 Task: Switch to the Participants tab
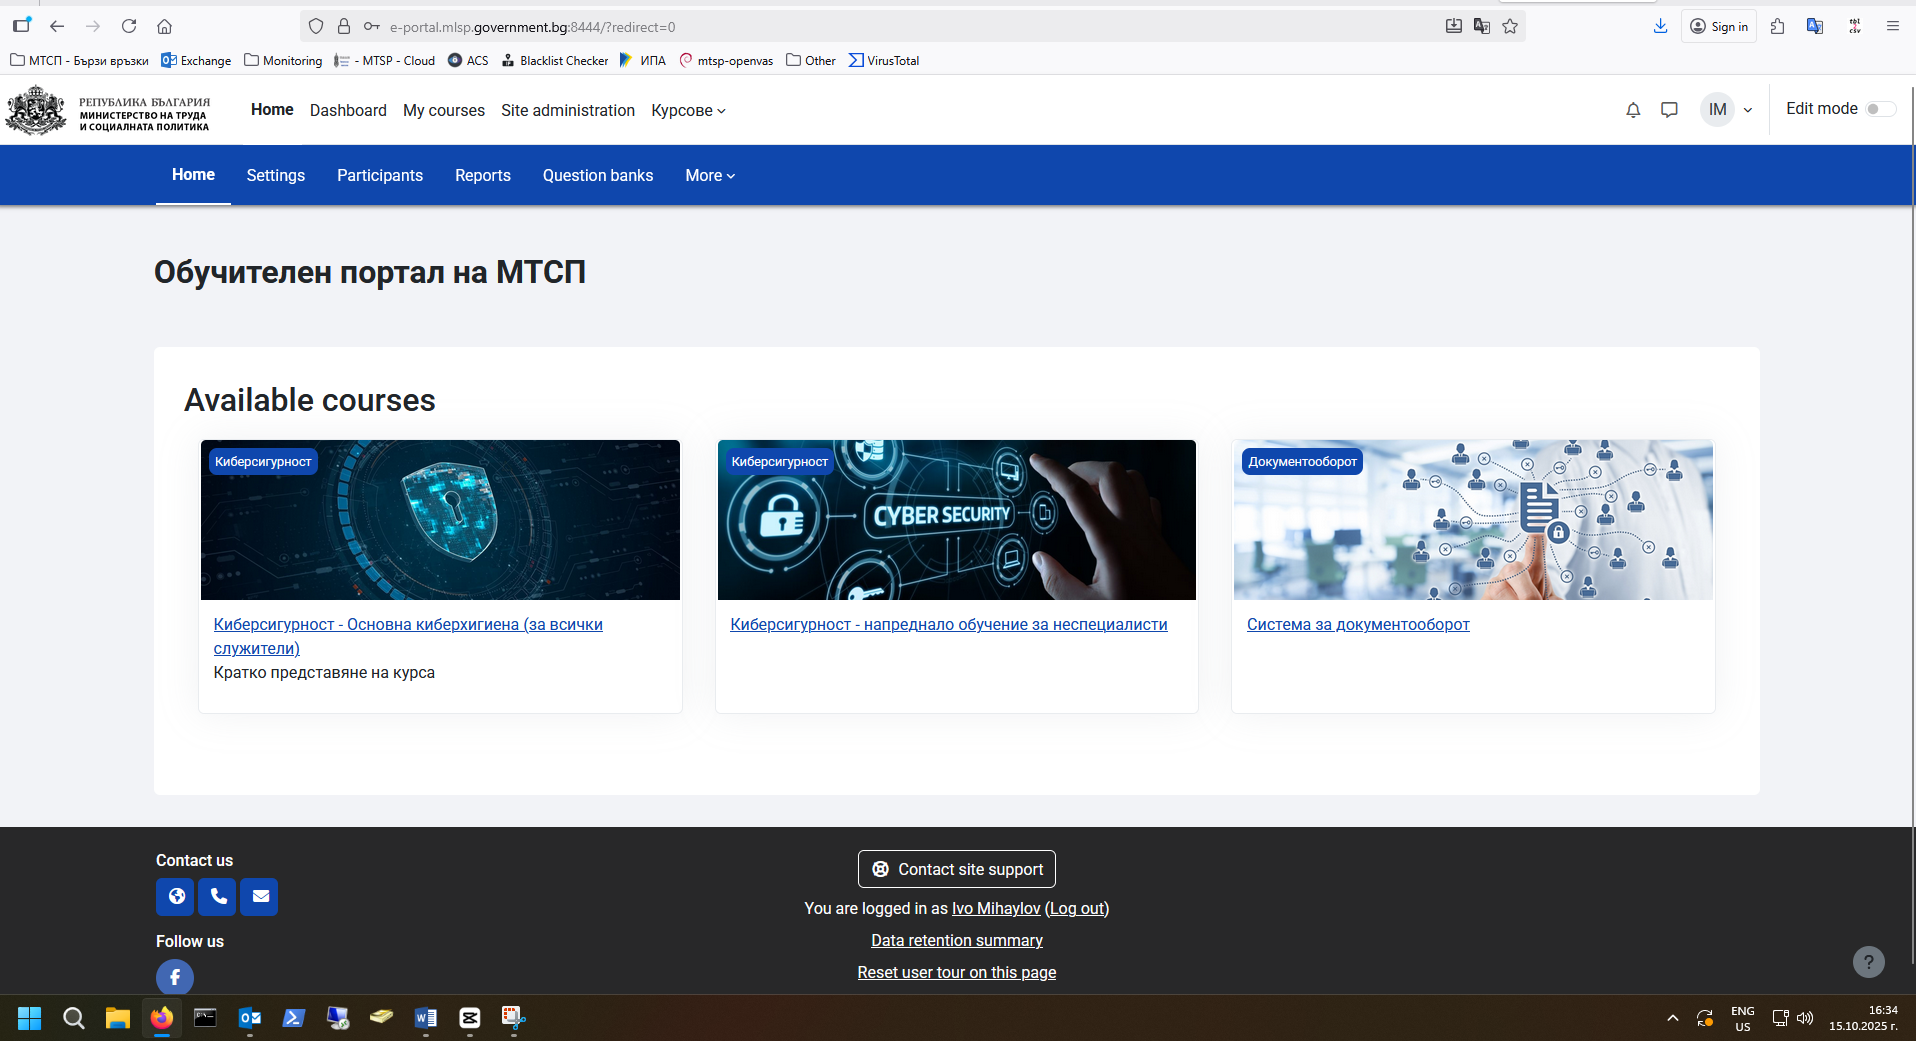click(380, 176)
